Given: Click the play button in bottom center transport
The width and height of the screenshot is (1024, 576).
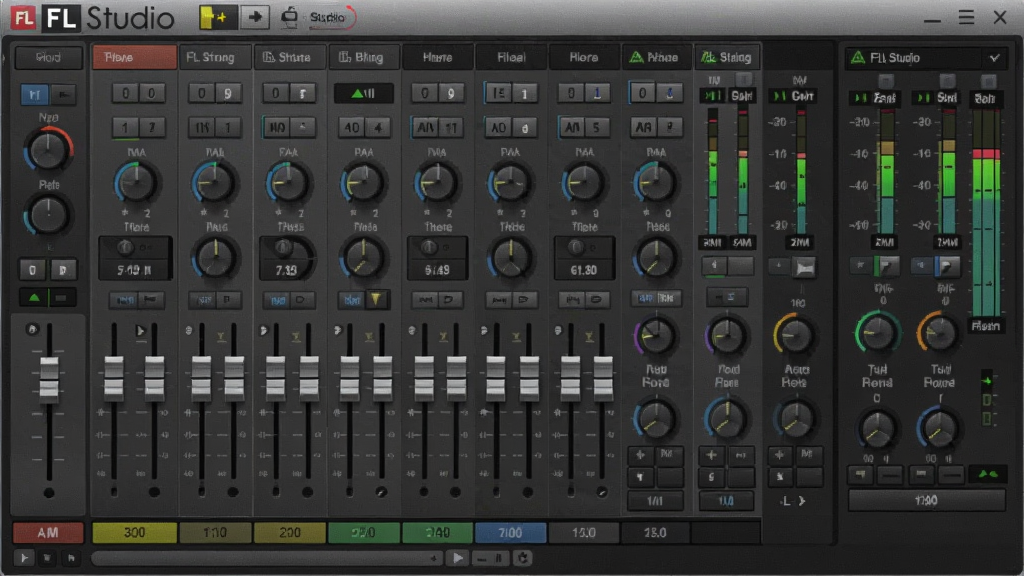Looking at the screenshot, I should (x=458, y=558).
